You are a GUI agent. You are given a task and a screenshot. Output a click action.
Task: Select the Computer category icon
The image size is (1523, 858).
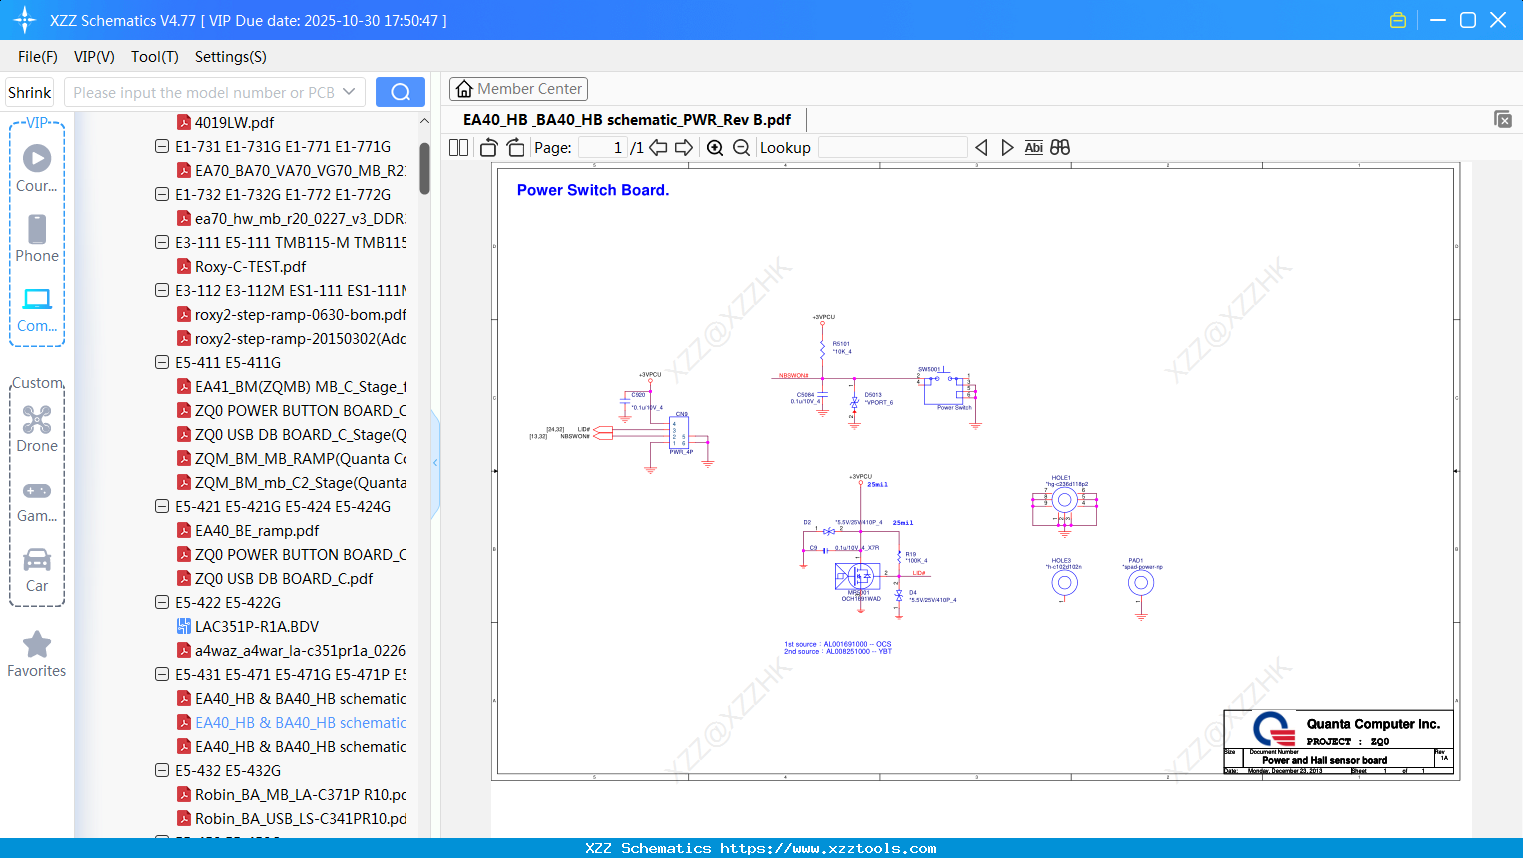pyautogui.click(x=37, y=310)
